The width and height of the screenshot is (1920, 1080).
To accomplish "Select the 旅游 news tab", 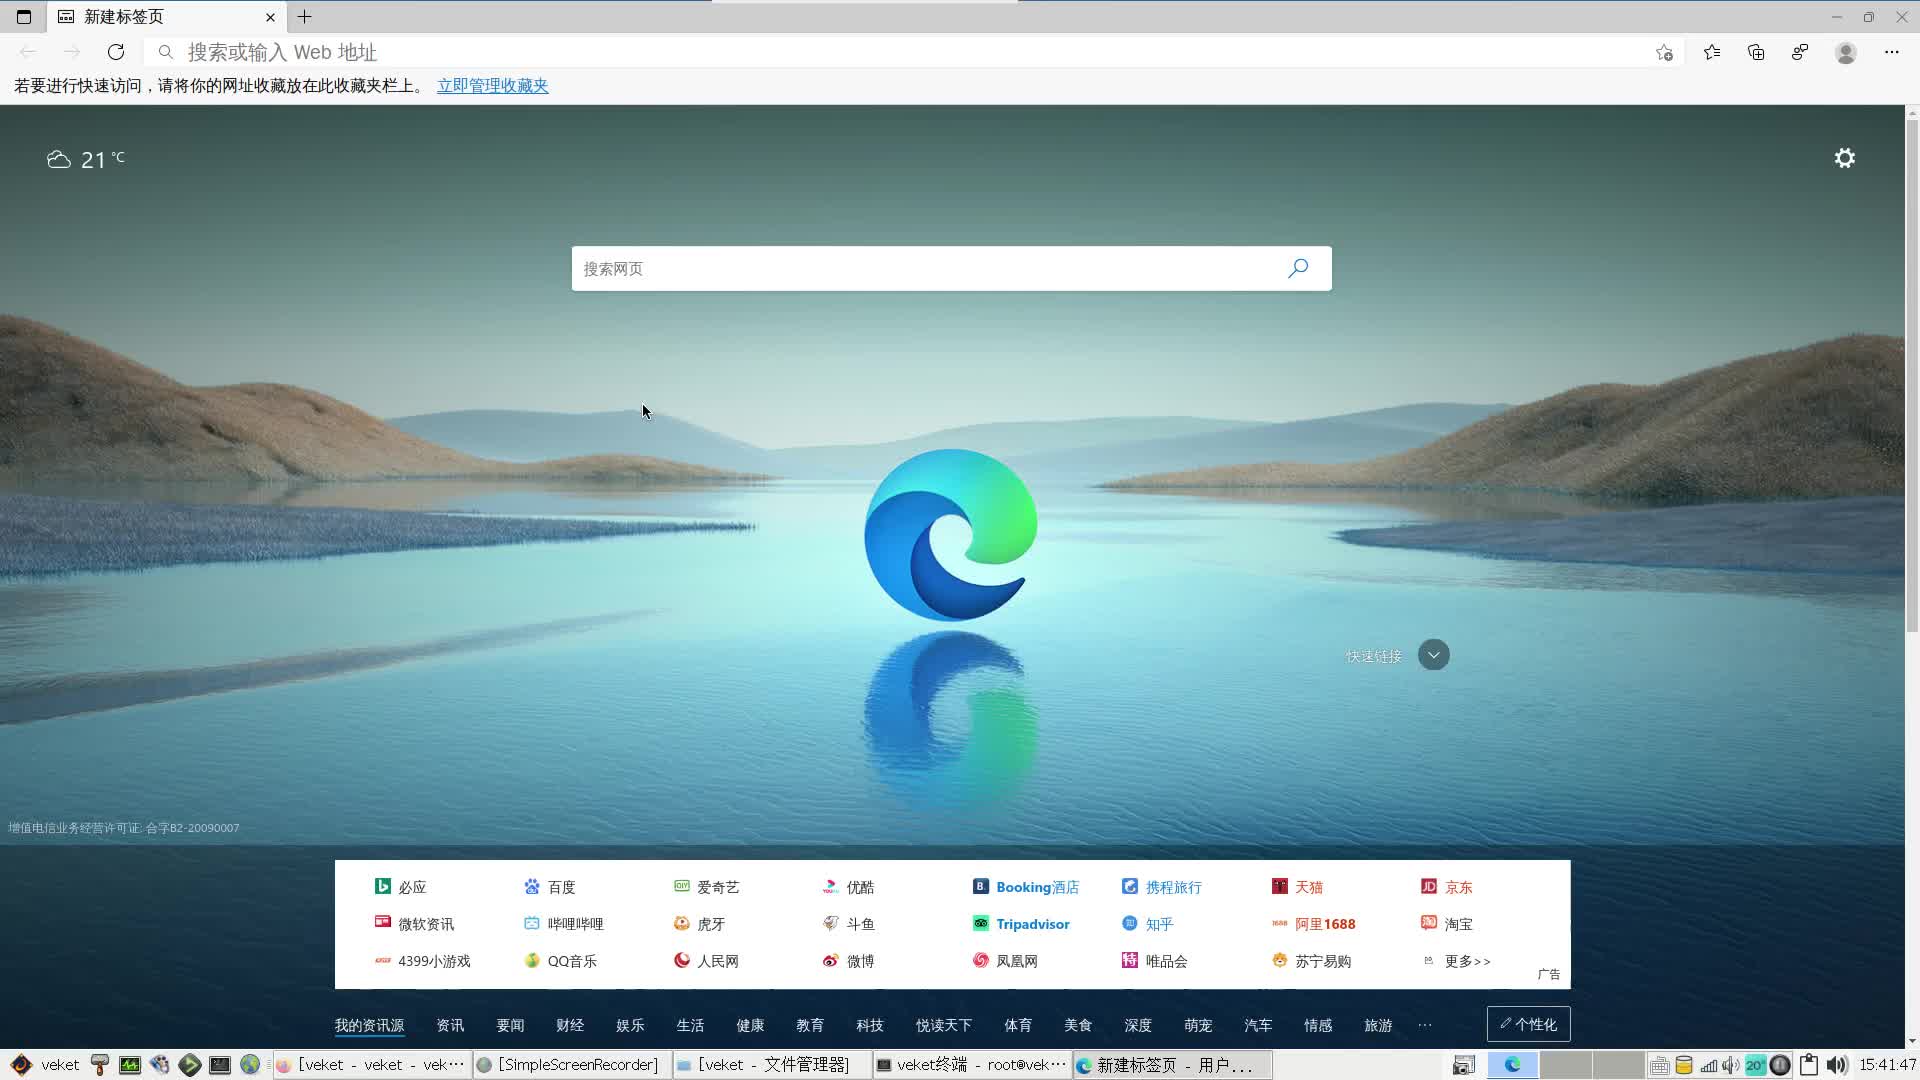I will [x=1378, y=1025].
